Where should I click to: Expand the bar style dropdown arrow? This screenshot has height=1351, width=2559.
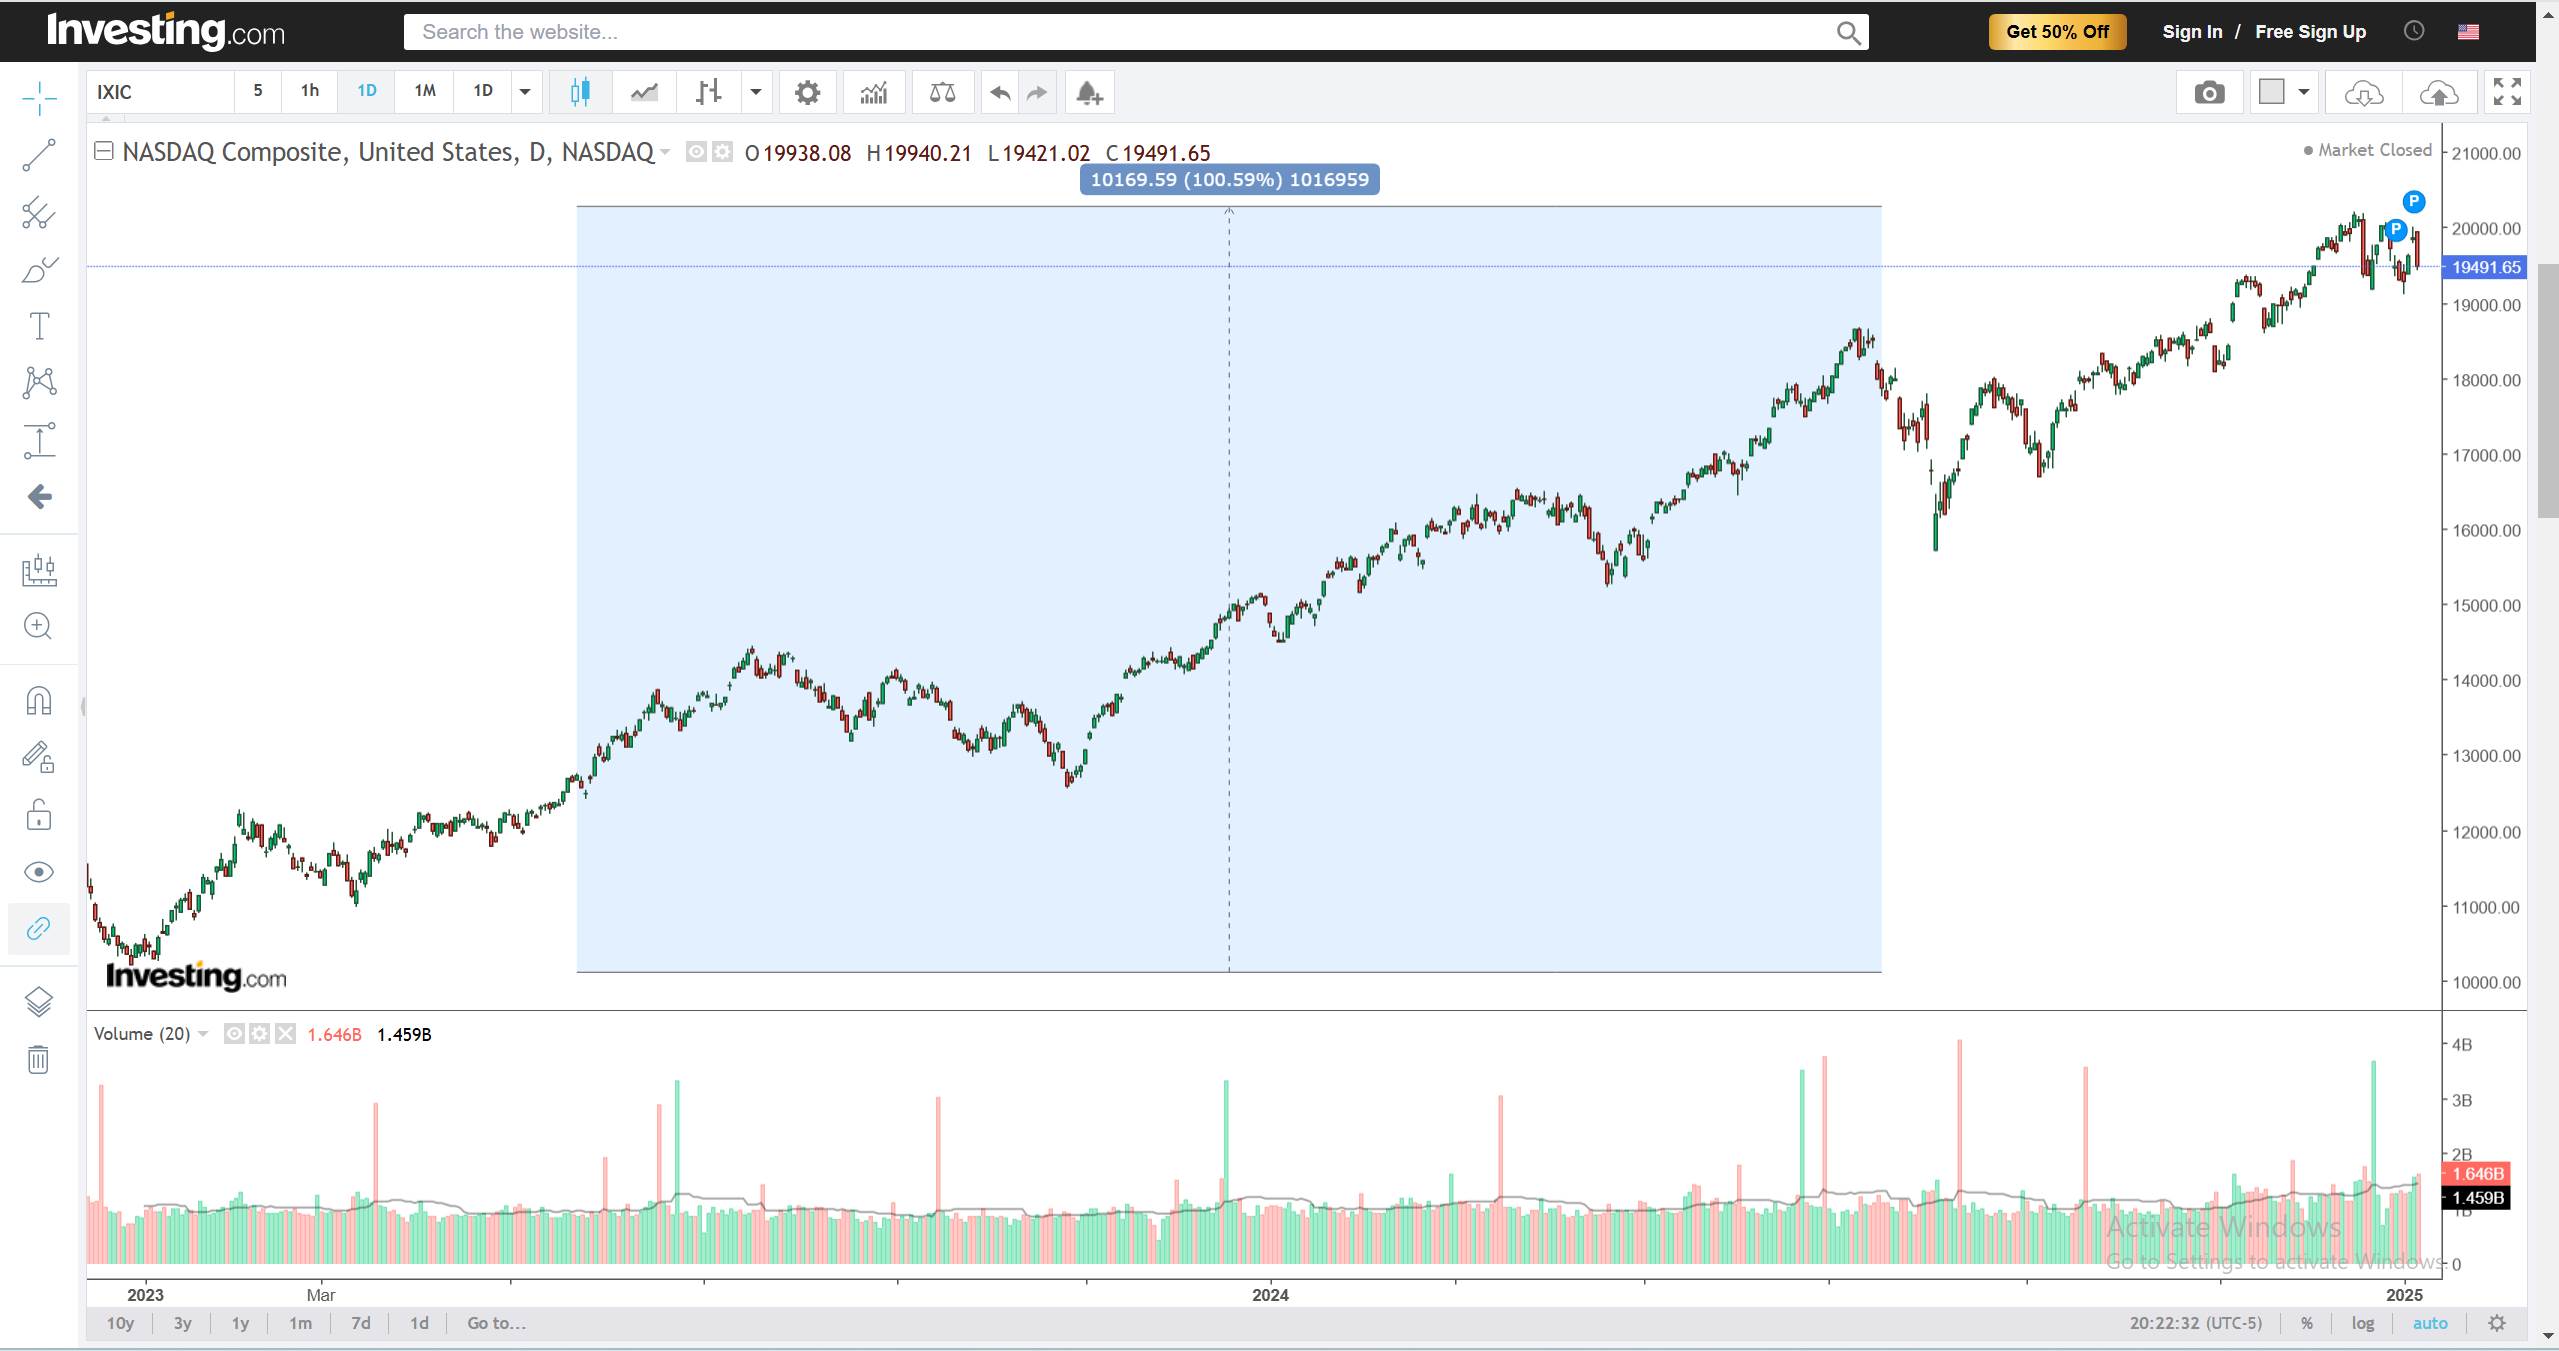756,92
